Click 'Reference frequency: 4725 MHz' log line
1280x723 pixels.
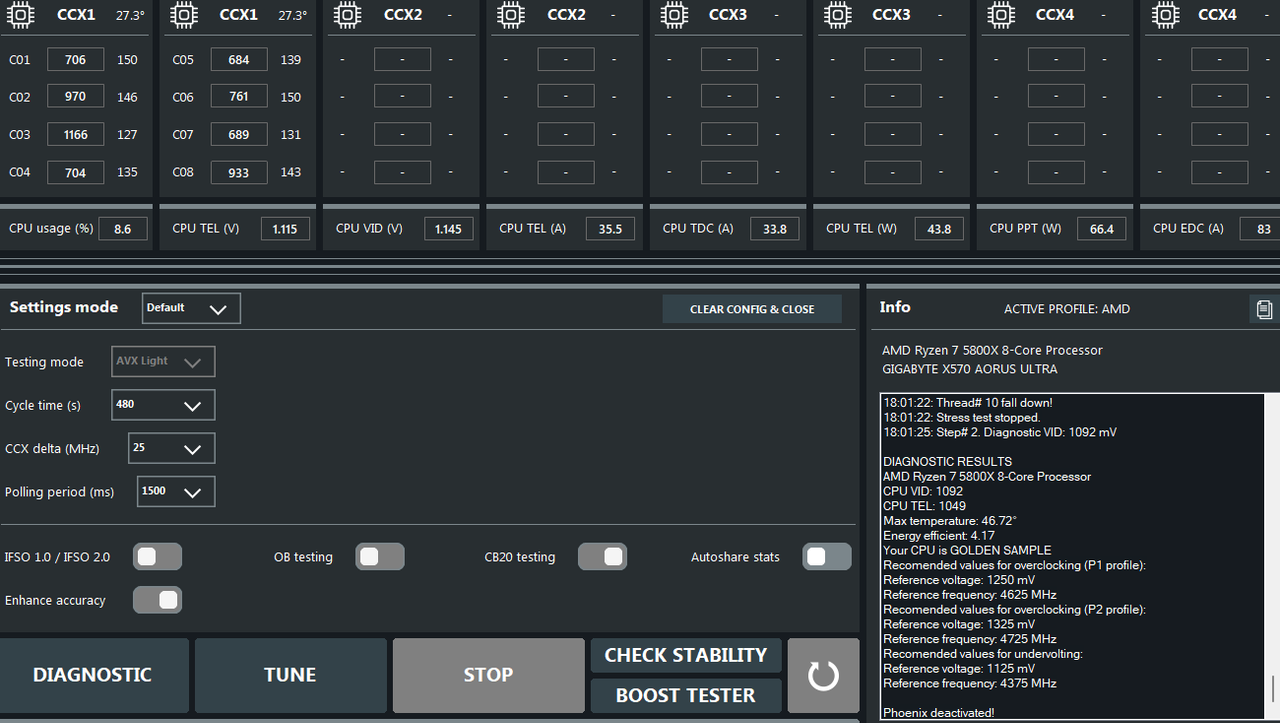pyautogui.click(x=970, y=639)
